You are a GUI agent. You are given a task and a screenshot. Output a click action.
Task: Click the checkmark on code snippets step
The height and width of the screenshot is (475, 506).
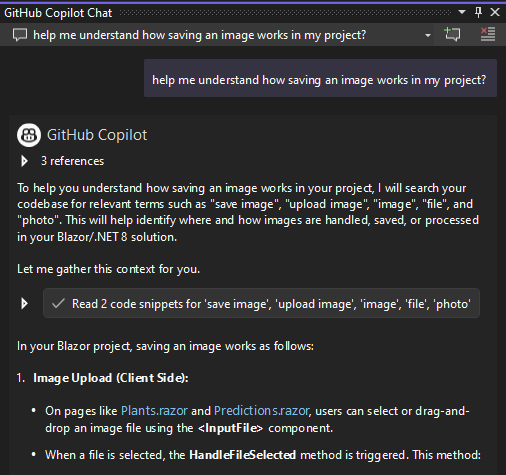point(58,303)
